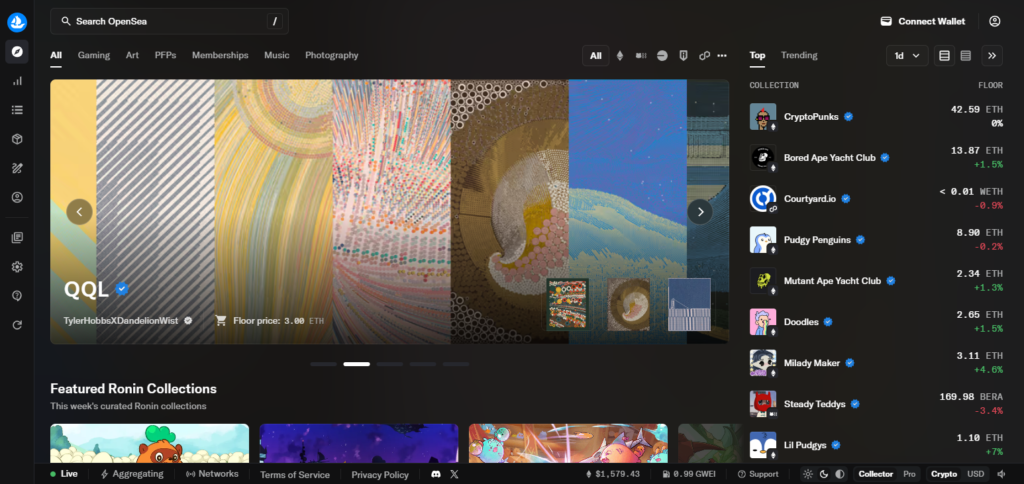The width and height of the screenshot is (1024, 484).
Task: Expand more chains with three dots
Action: [x=722, y=56]
